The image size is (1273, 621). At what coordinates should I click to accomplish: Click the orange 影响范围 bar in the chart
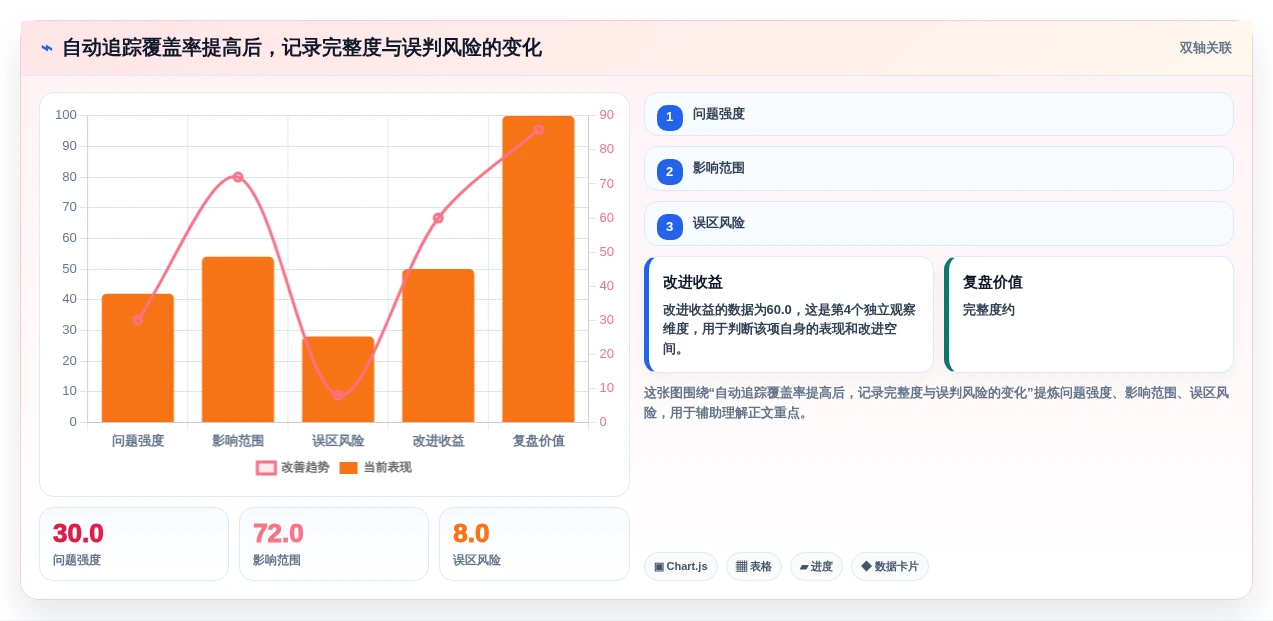point(238,340)
